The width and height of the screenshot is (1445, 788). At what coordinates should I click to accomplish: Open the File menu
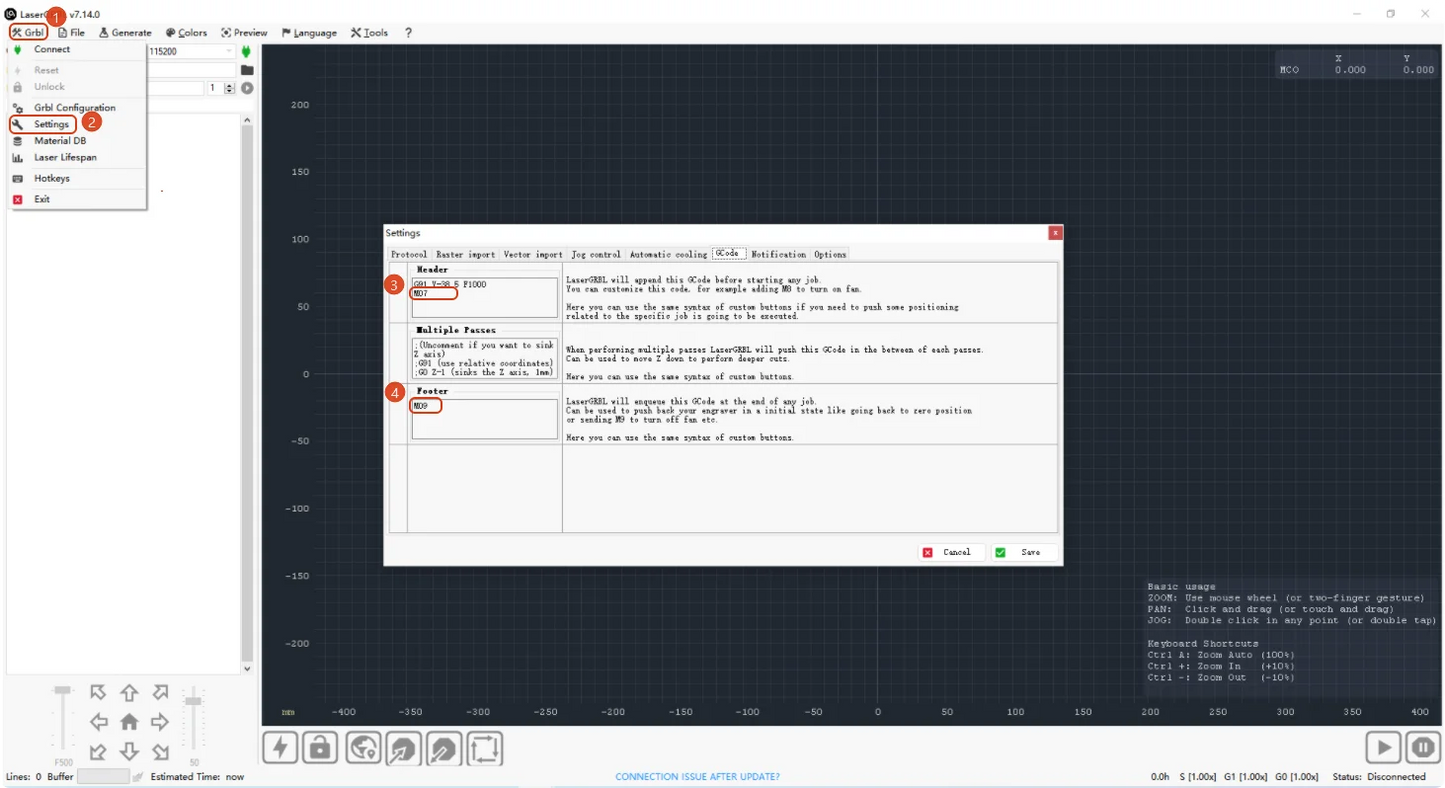click(71, 32)
